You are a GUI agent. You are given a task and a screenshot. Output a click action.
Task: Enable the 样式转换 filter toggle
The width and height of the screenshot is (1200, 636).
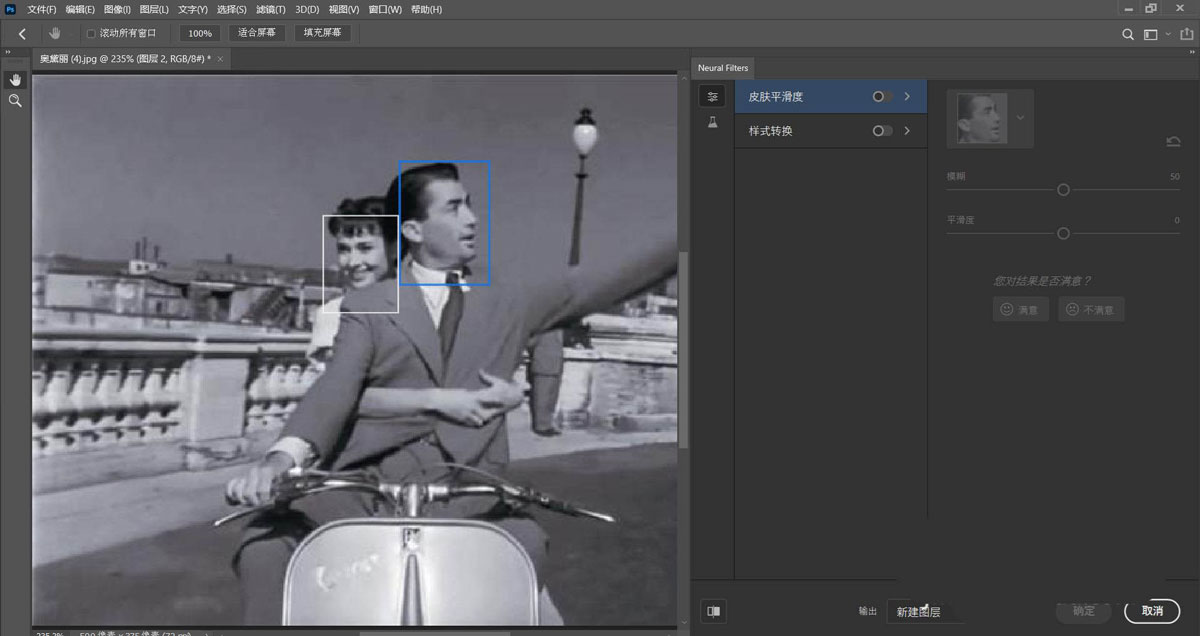click(x=881, y=131)
